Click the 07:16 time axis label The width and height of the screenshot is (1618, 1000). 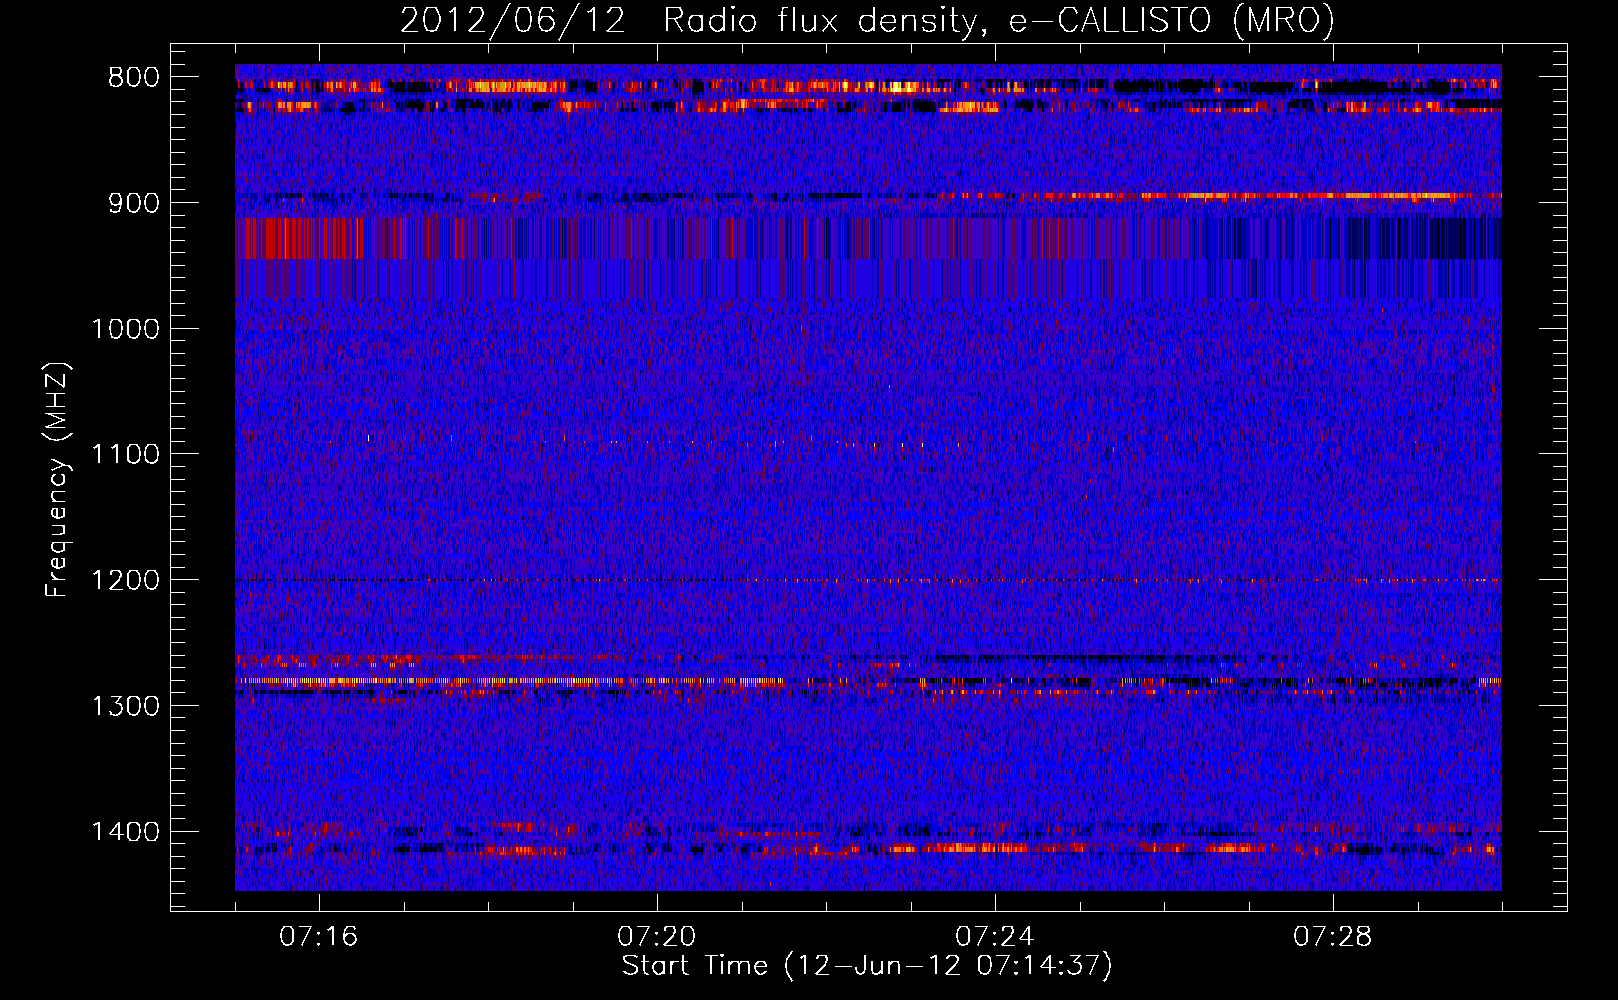pyautogui.click(x=318, y=937)
